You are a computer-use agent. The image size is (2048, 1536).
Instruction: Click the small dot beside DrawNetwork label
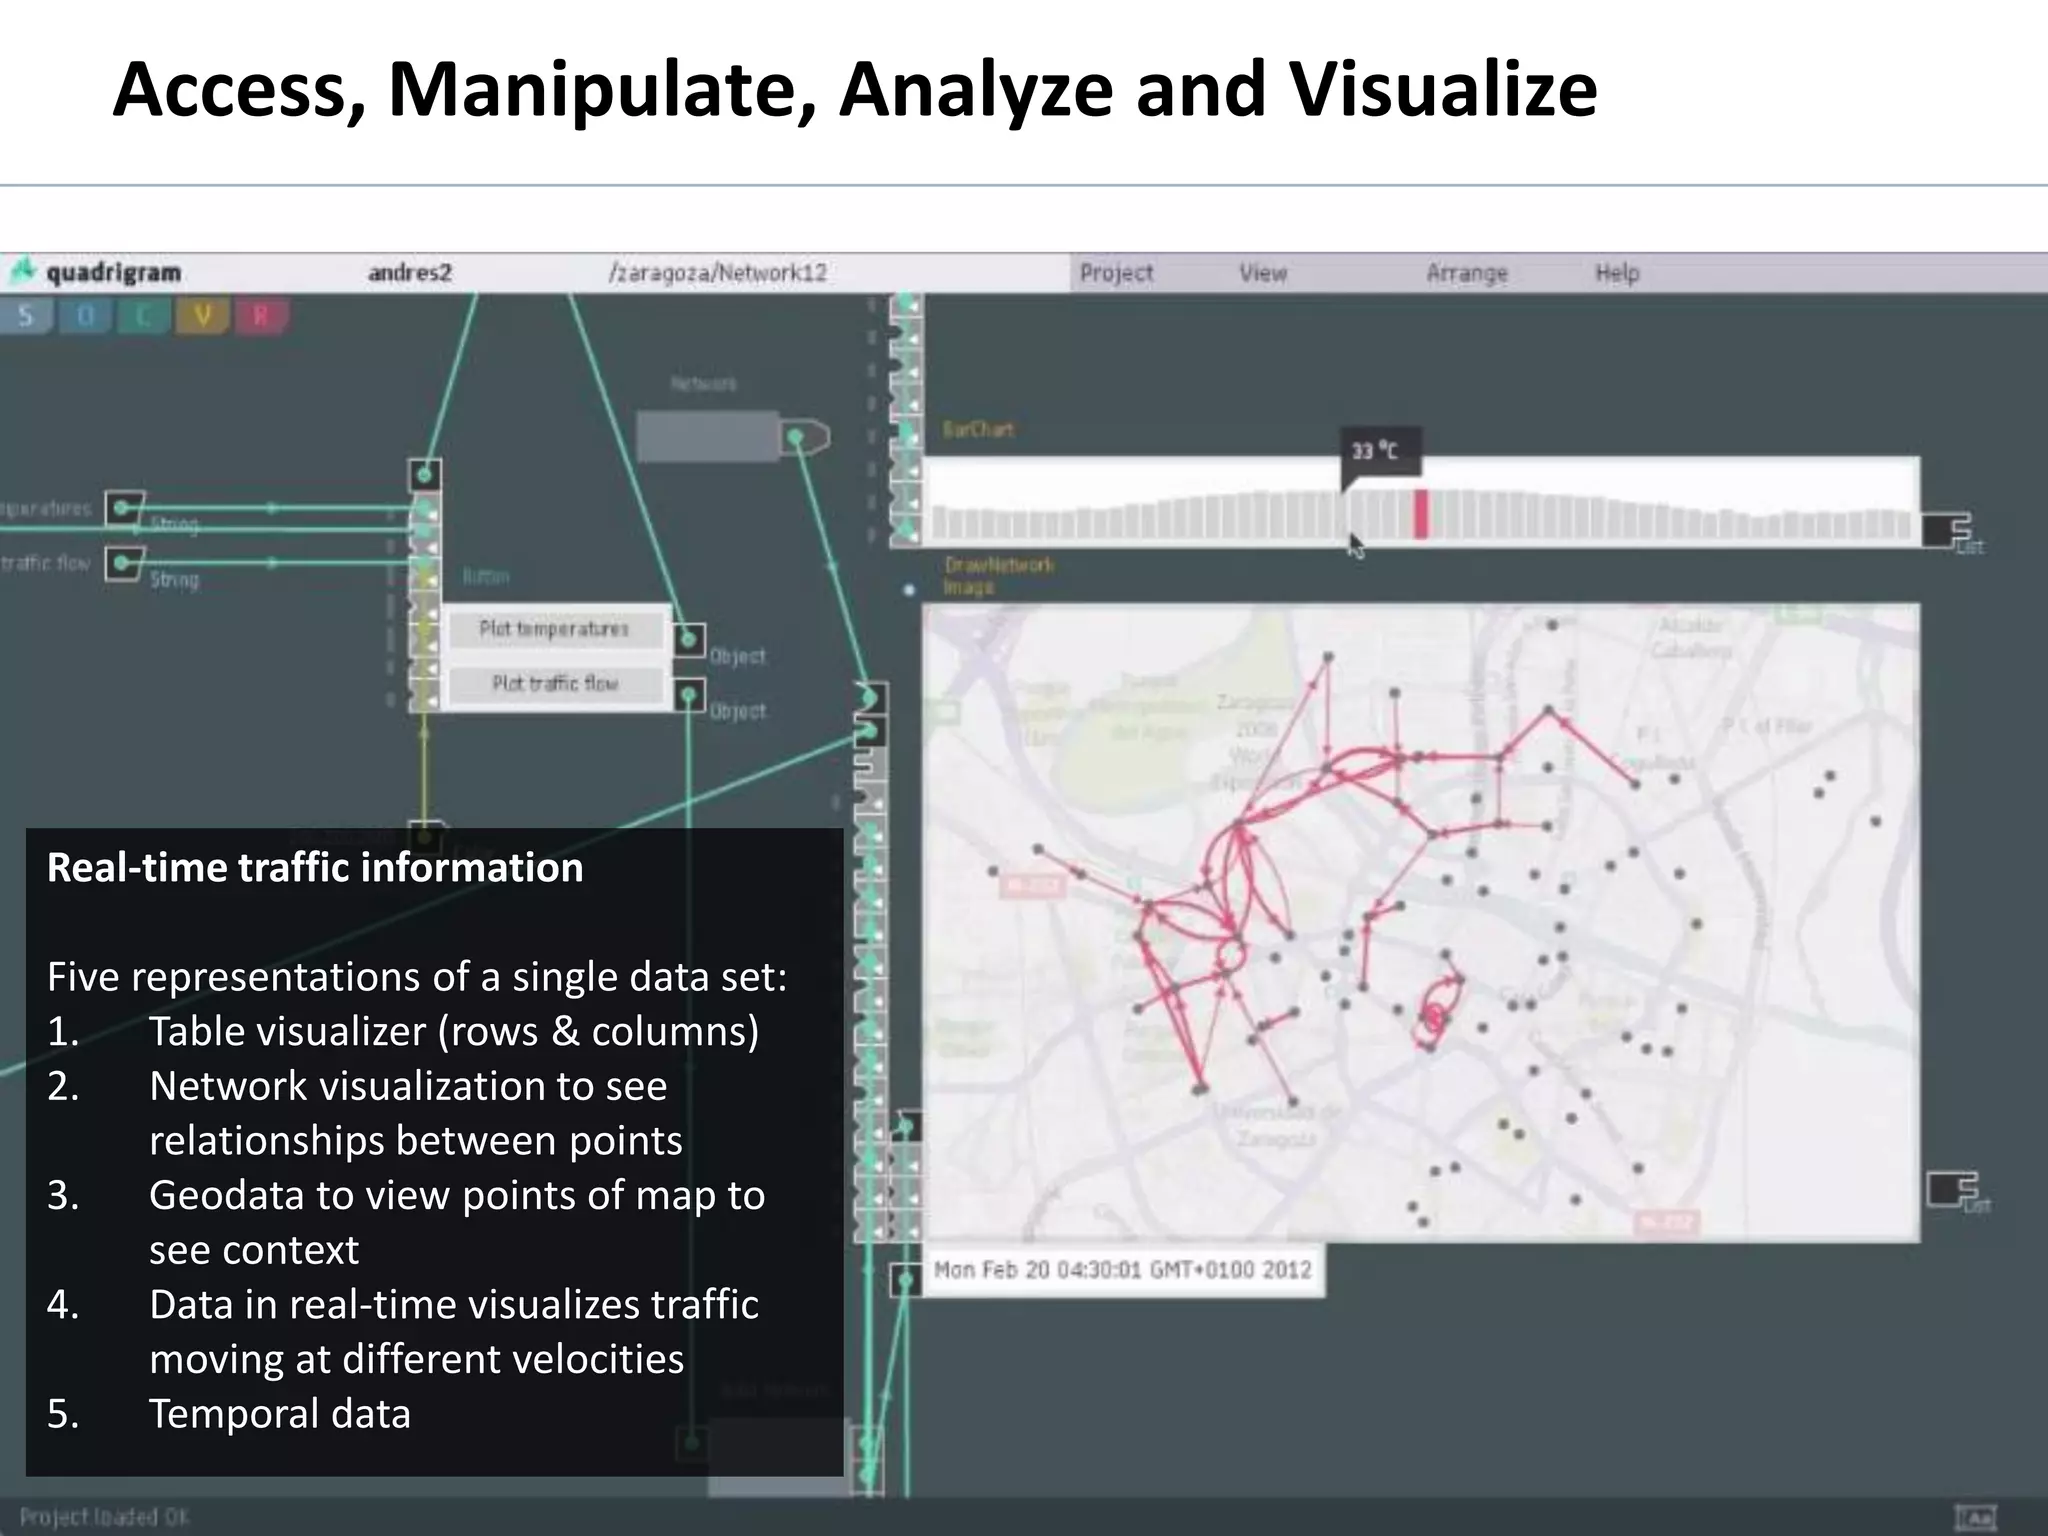[x=908, y=590]
